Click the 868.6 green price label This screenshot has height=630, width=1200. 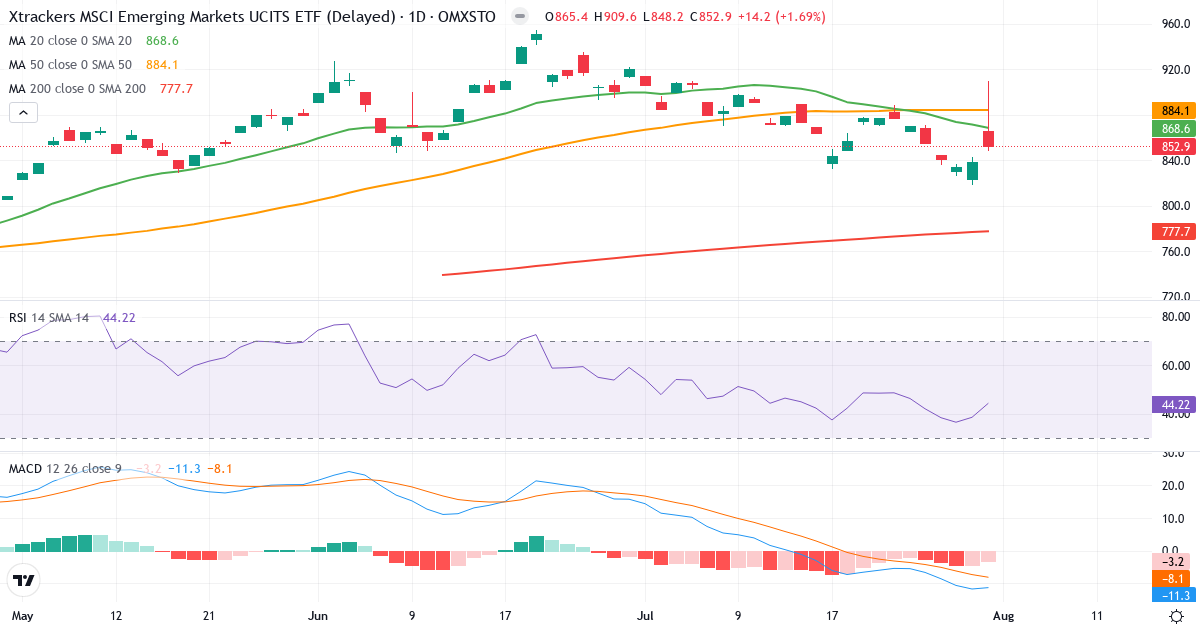(1174, 129)
